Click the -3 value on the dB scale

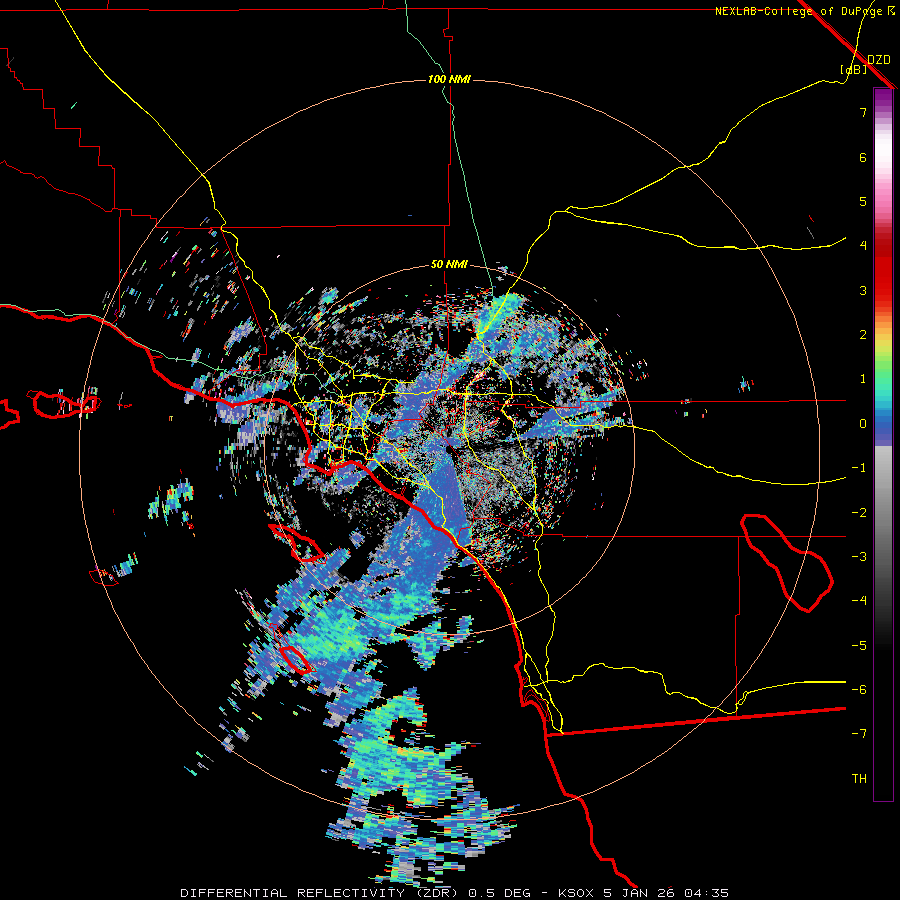[859, 557]
